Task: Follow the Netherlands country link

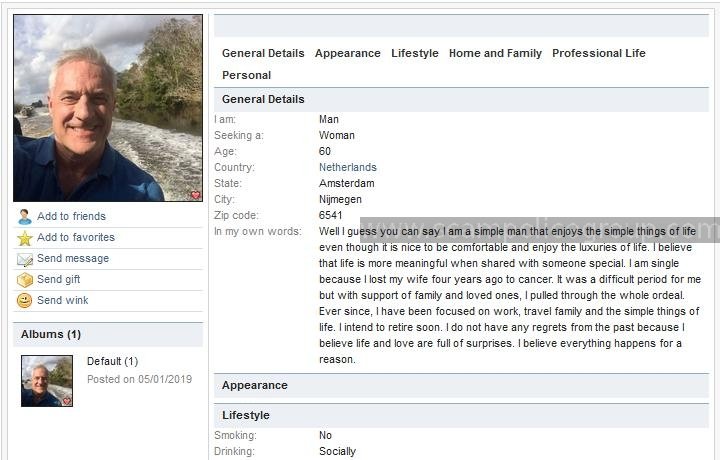Action: pos(348,167)
